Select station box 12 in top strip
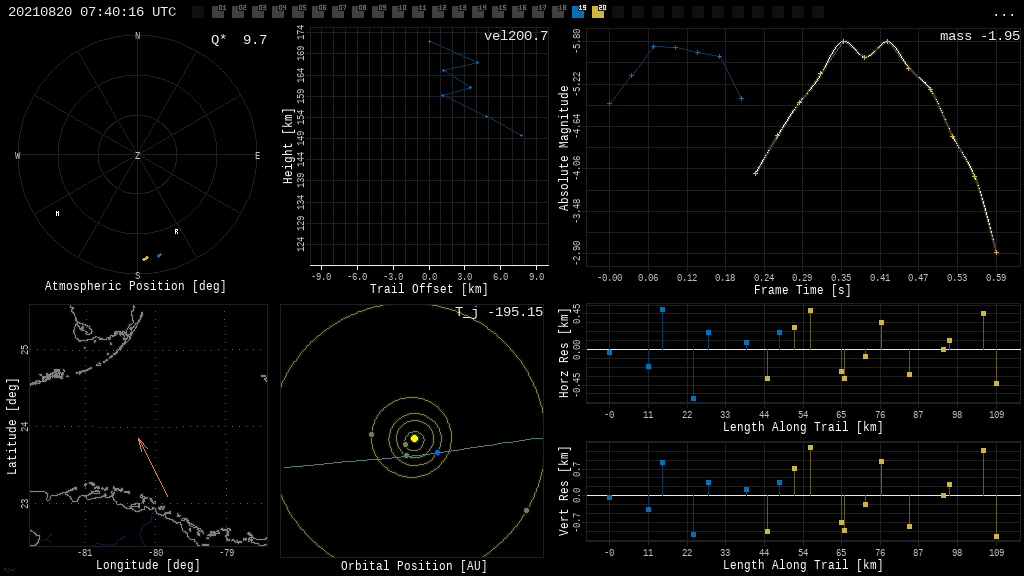This screenshot has width=1024, height=576. (x=438, y=11)
